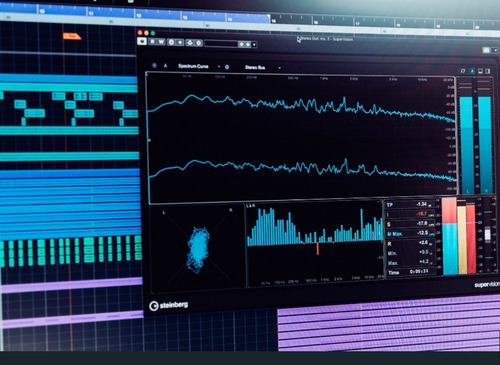Image resolution: width=500 pixels, height=365 pixels.
Task: Click the phasescope display
Action: [198, 247]
